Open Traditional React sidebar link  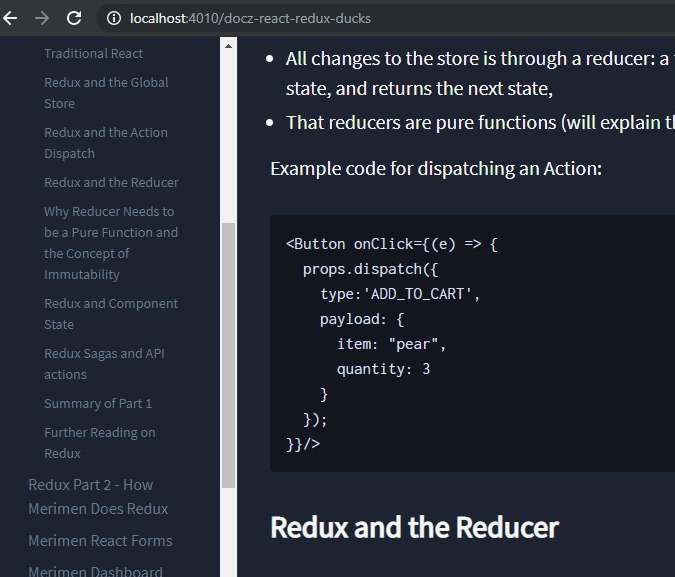[x=93, y=53]
